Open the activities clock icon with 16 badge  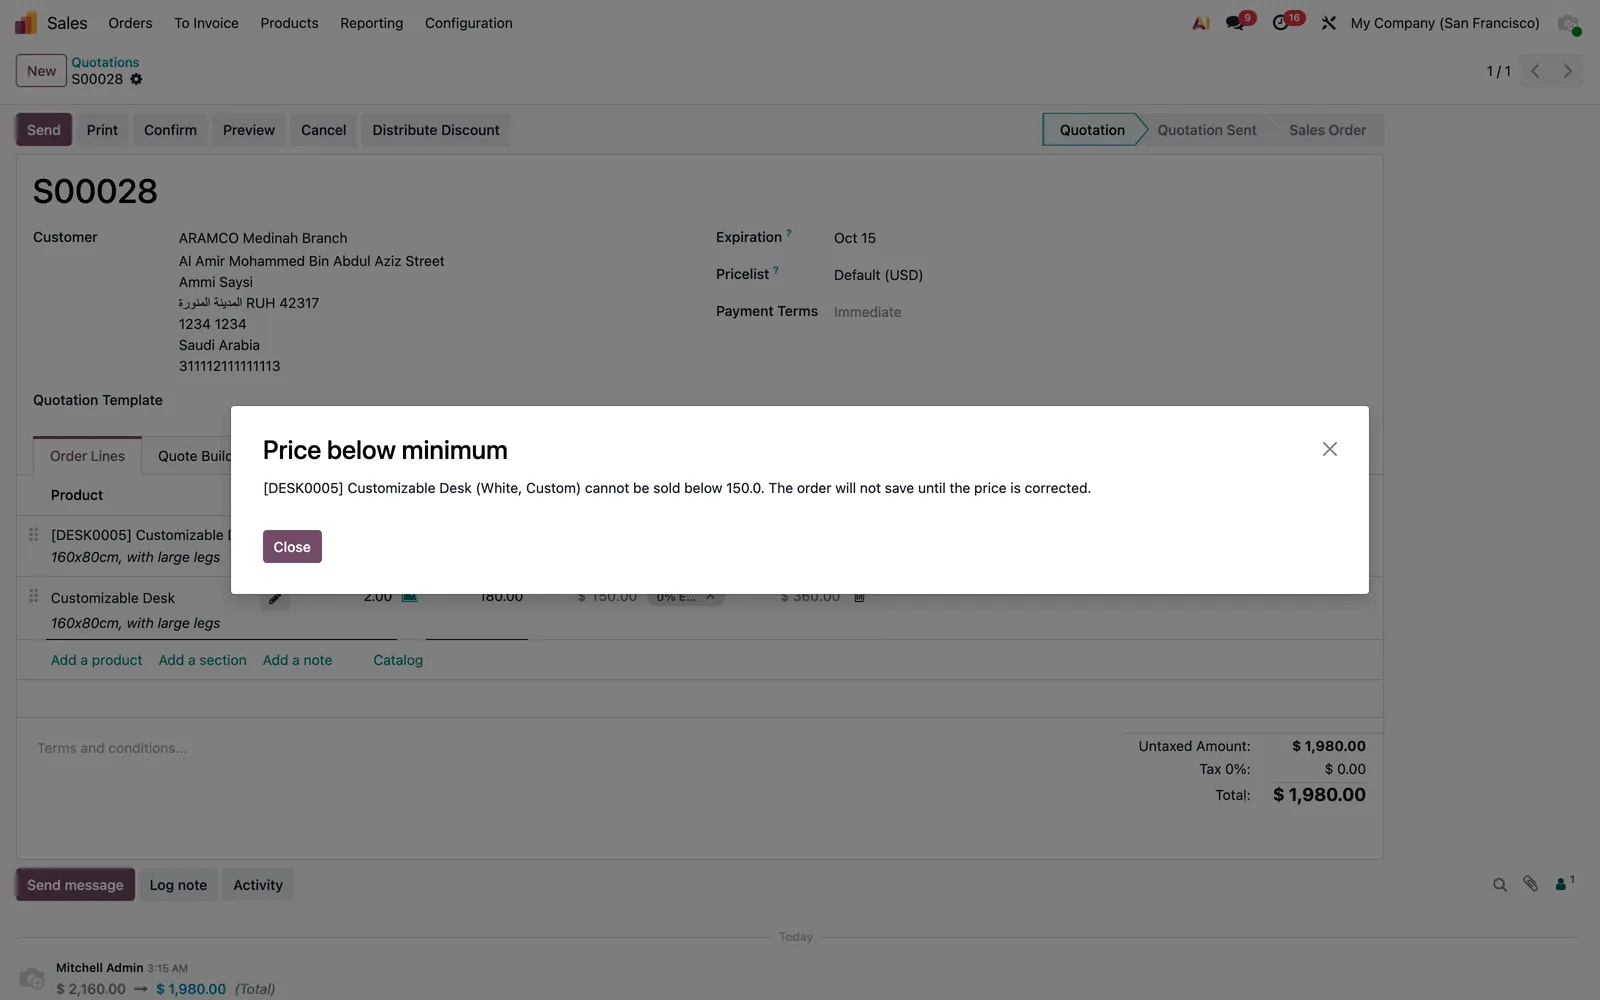[1282, 23]
